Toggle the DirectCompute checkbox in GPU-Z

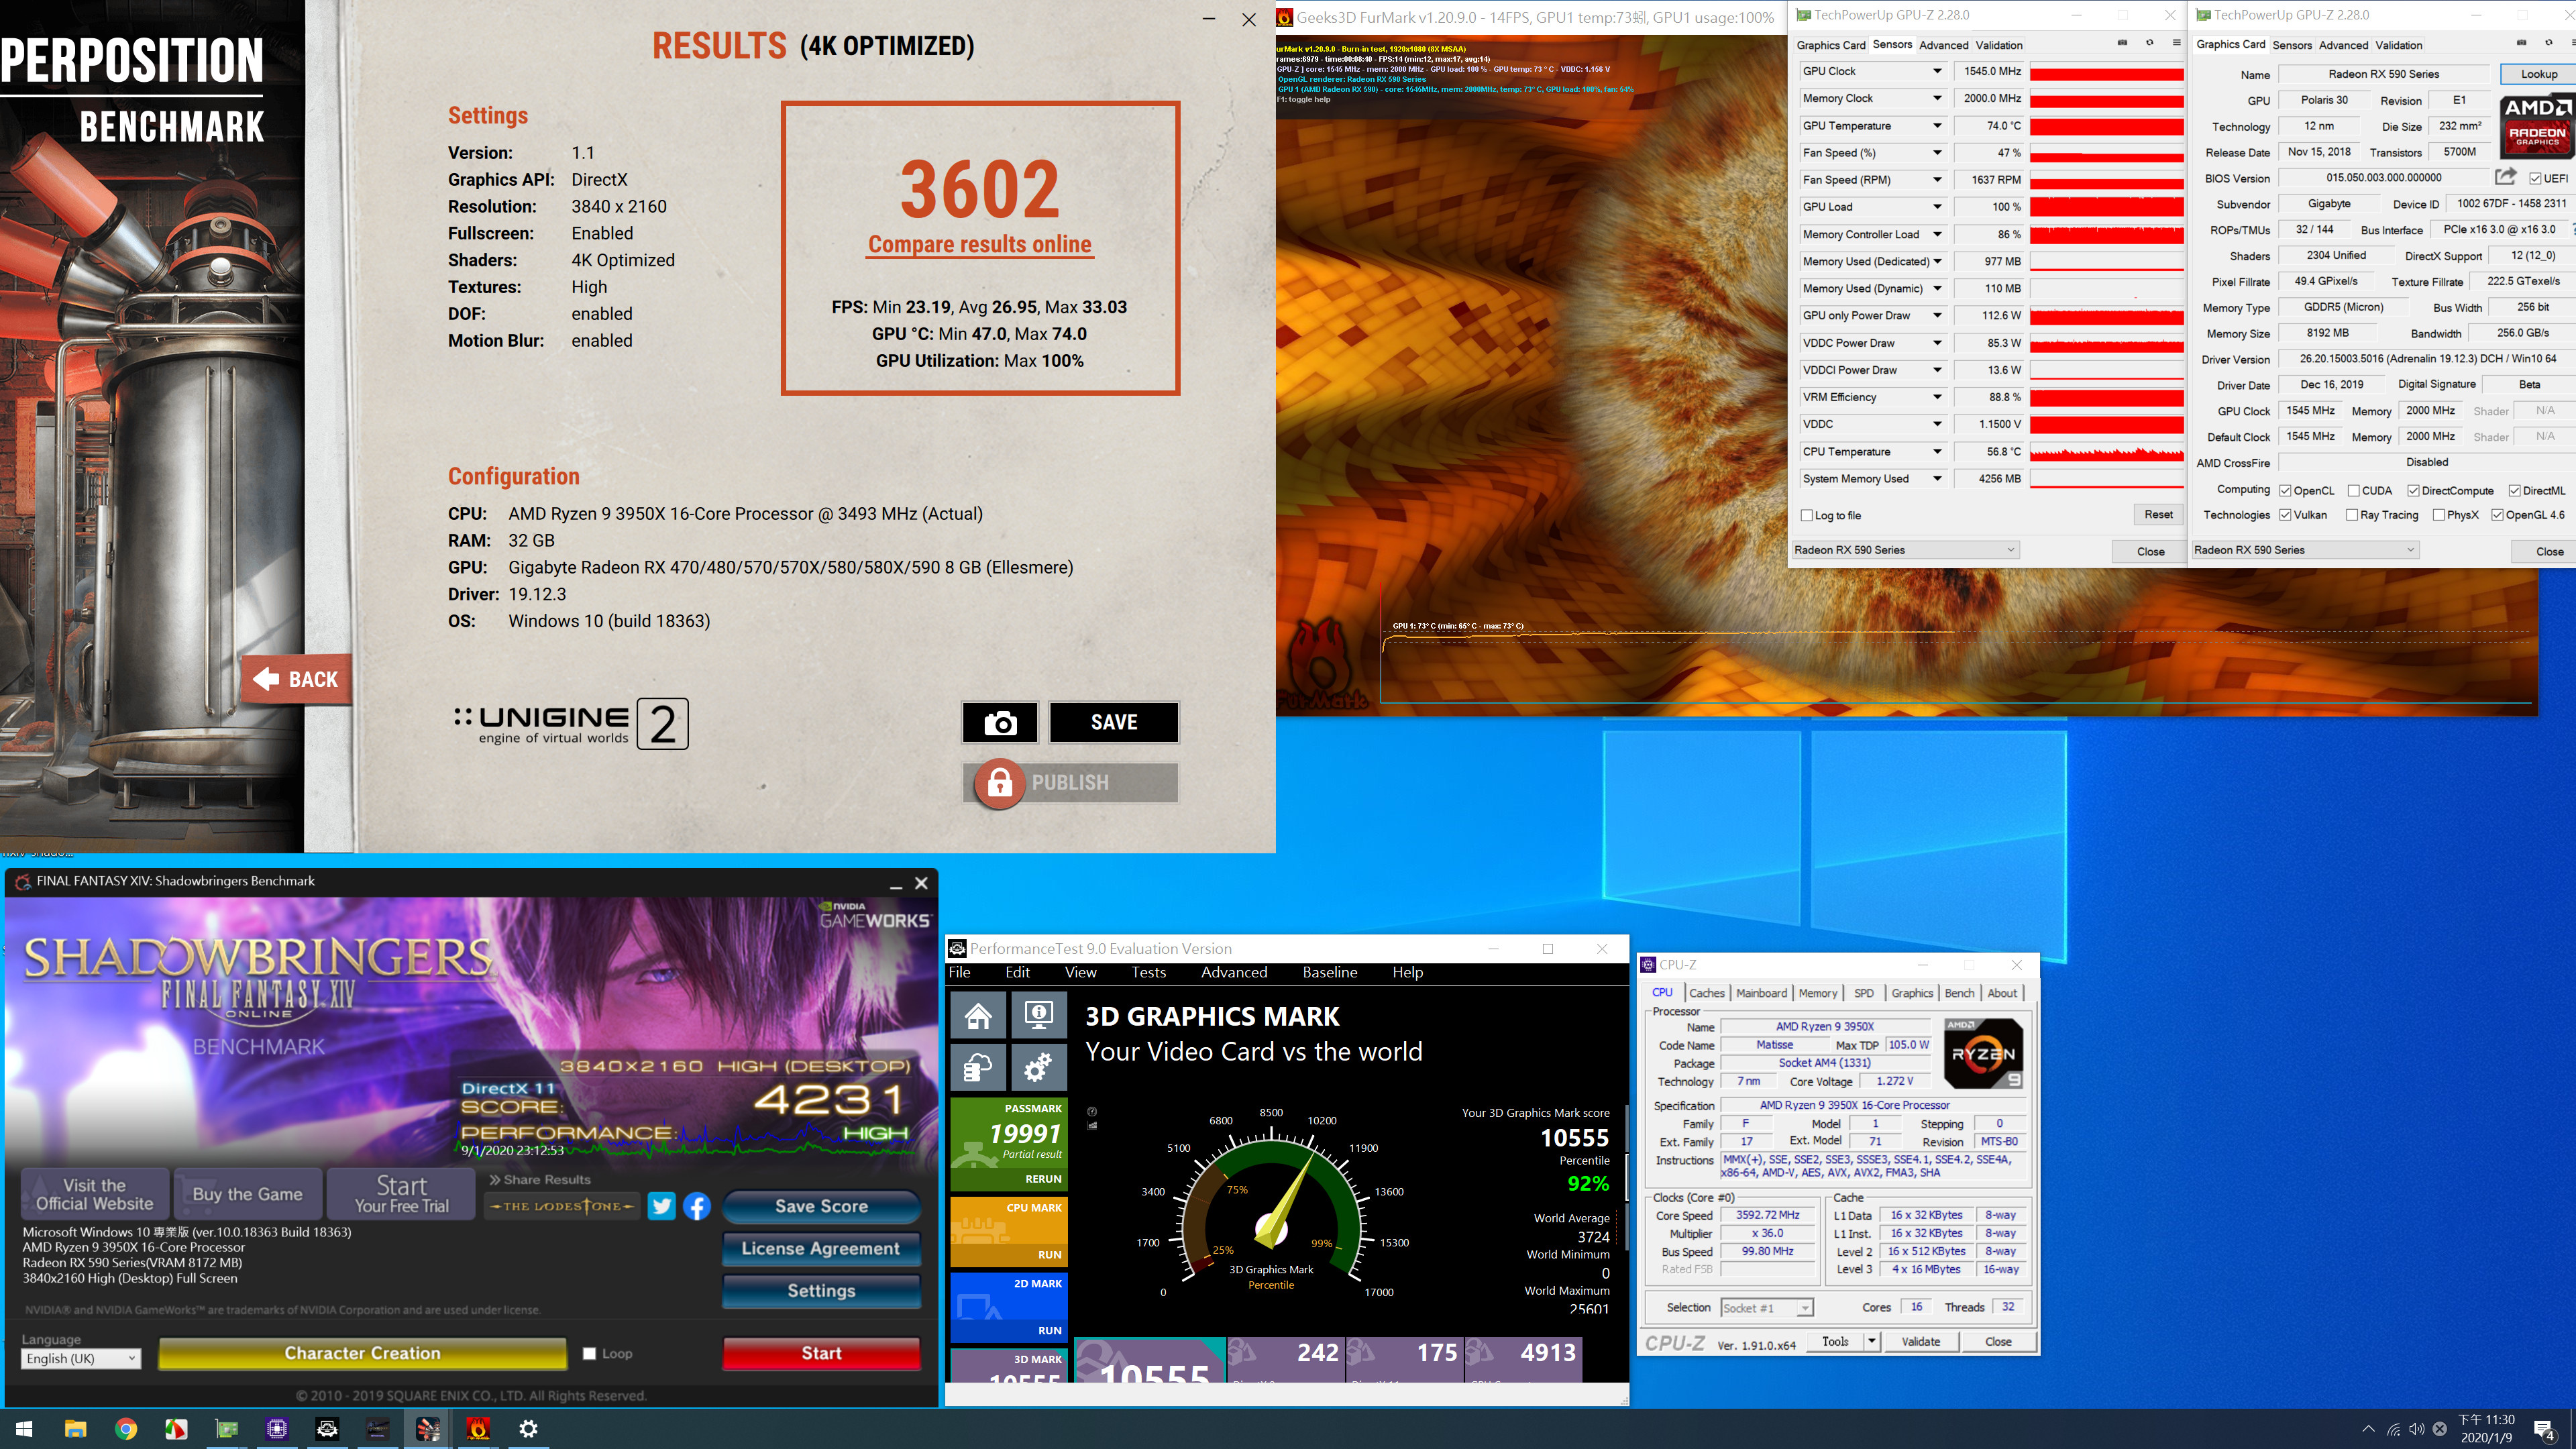2413,490
